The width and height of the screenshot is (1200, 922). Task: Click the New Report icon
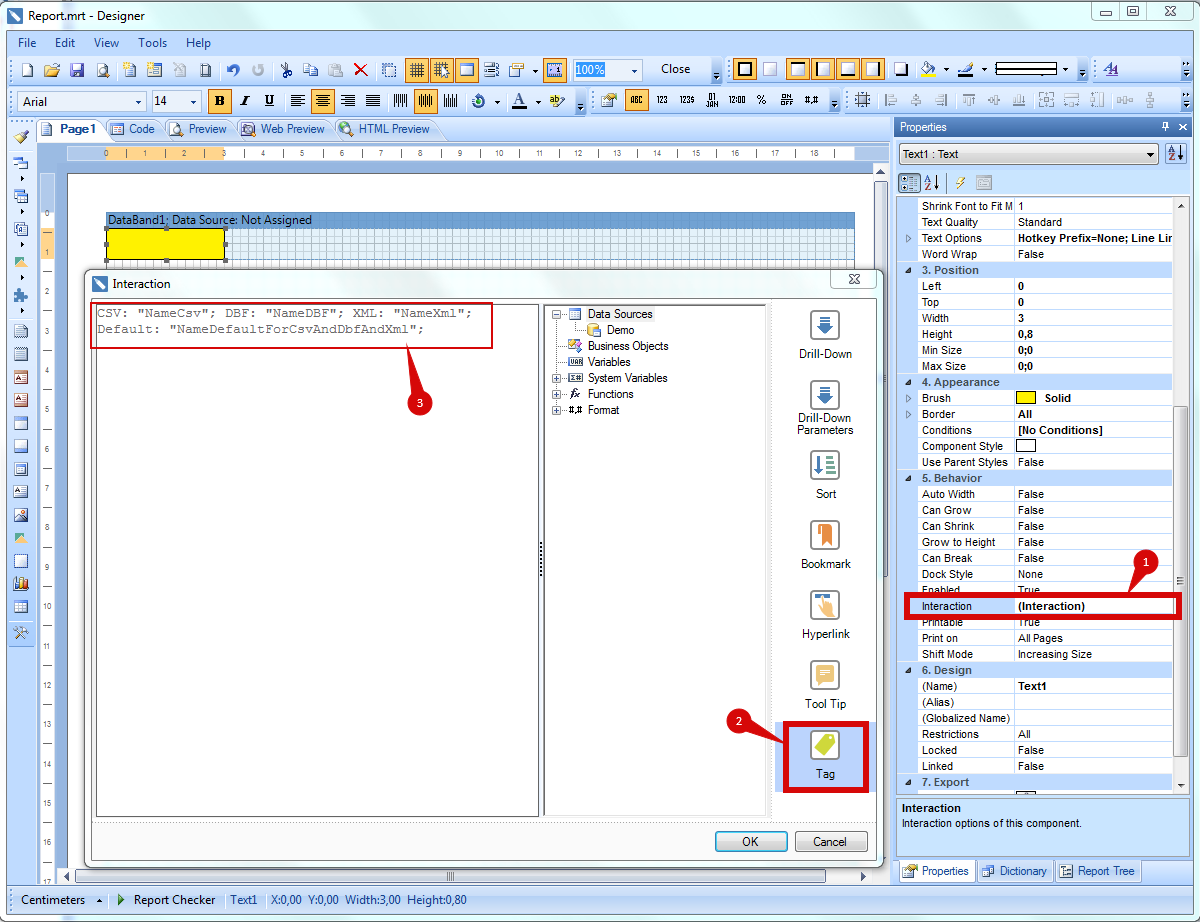pos(28,70)
